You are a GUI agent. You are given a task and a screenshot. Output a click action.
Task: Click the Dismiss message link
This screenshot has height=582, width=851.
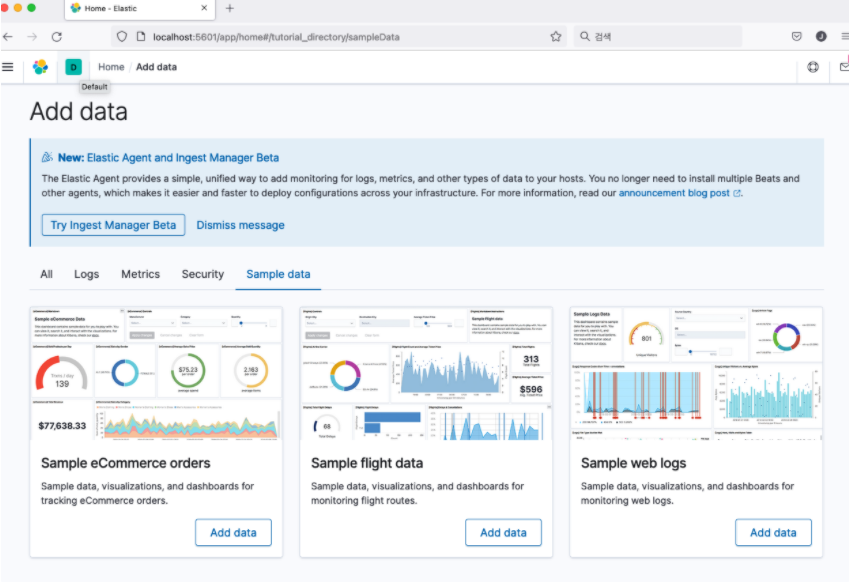pyautogui.click(x=240, y=225)
